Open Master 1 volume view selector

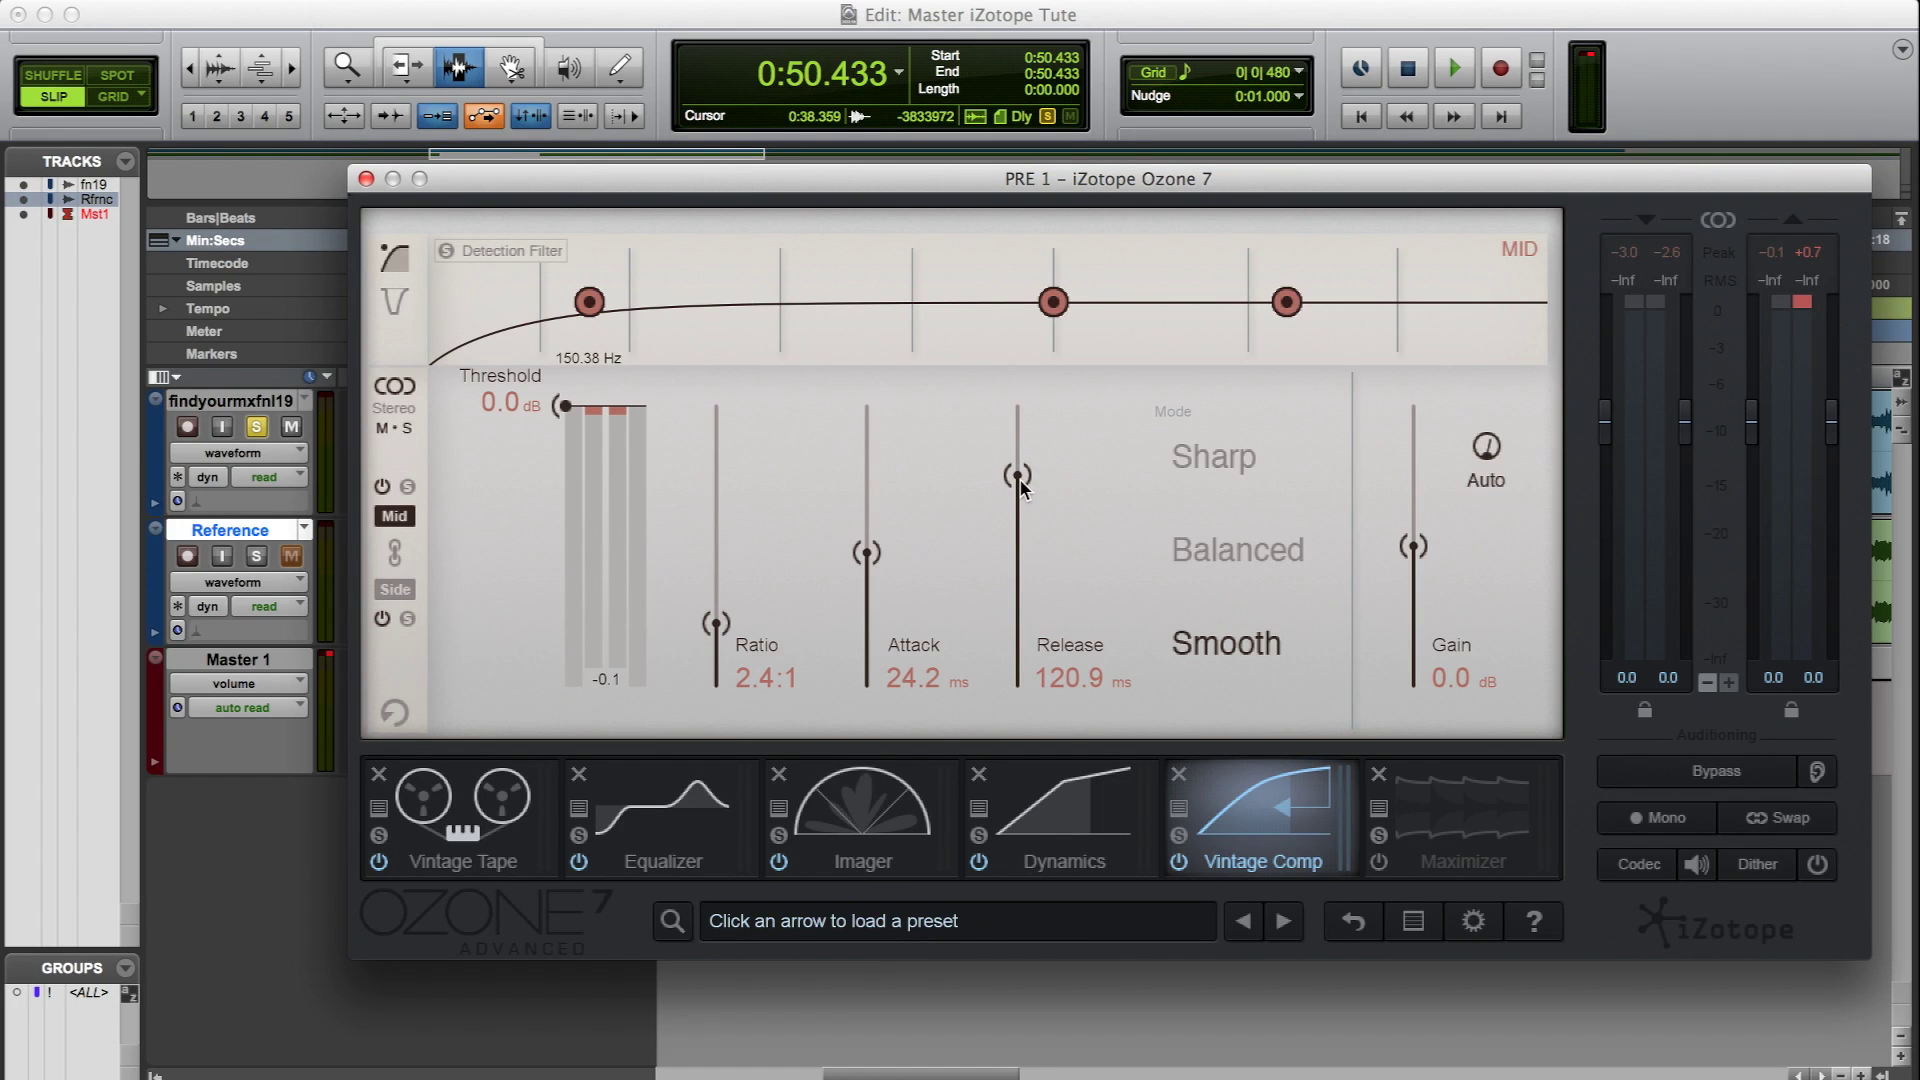[238, 684]
